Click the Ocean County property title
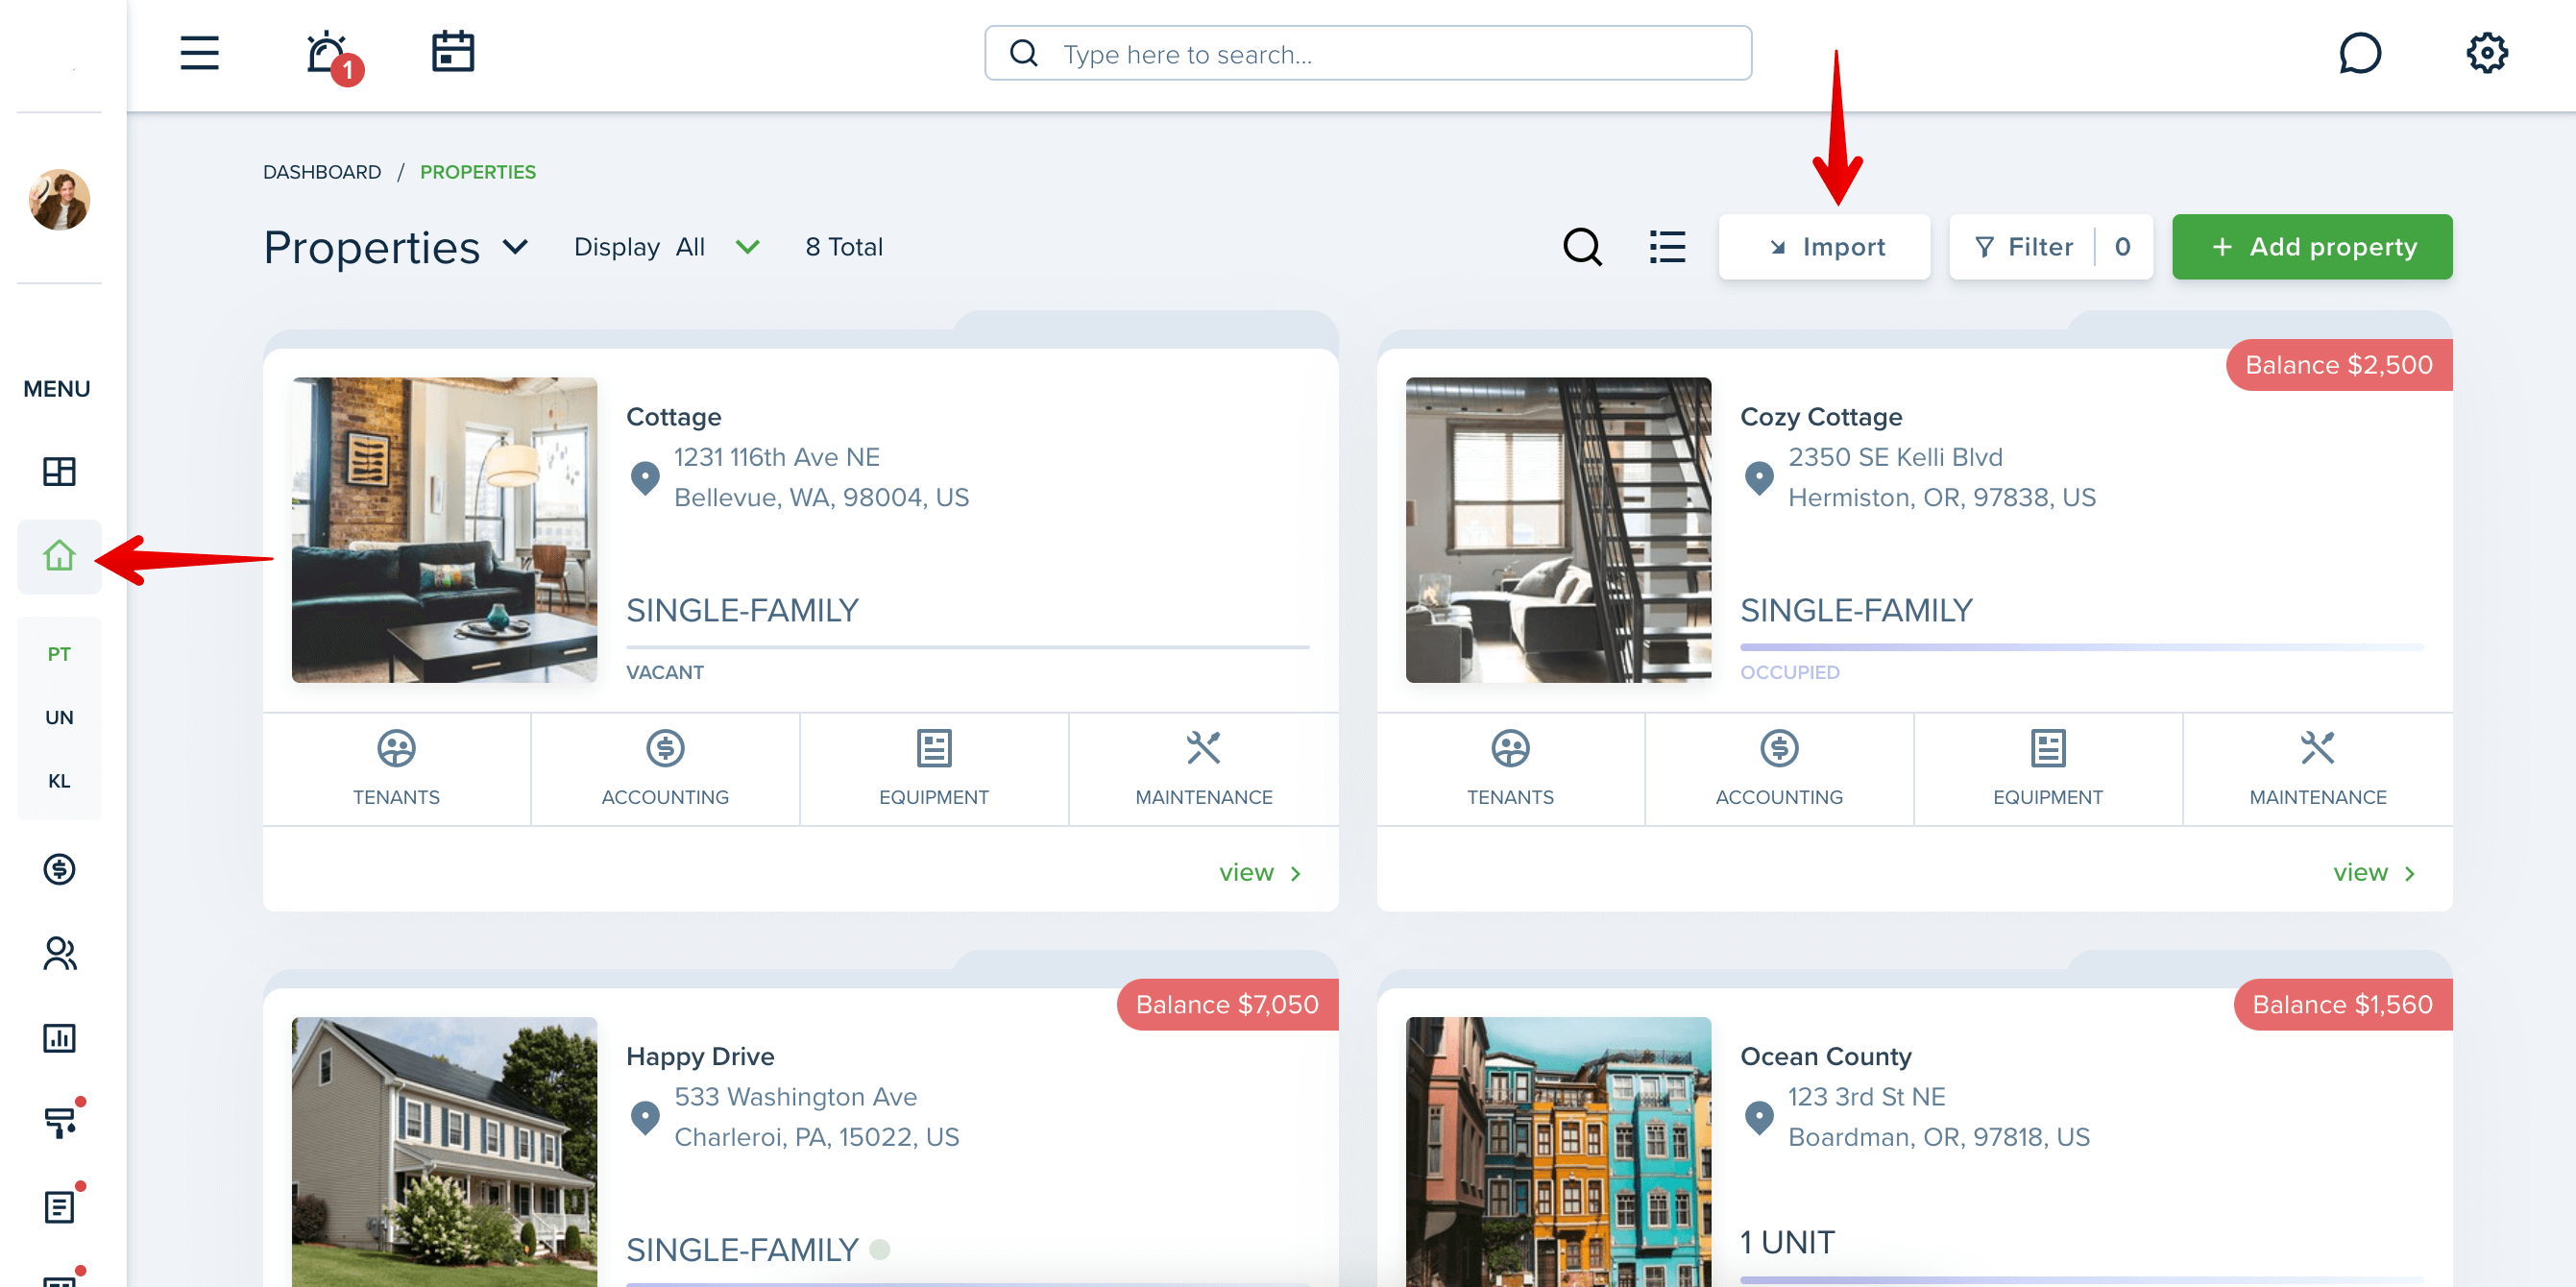The image size is (2576, 1287). point(1825,1056)
